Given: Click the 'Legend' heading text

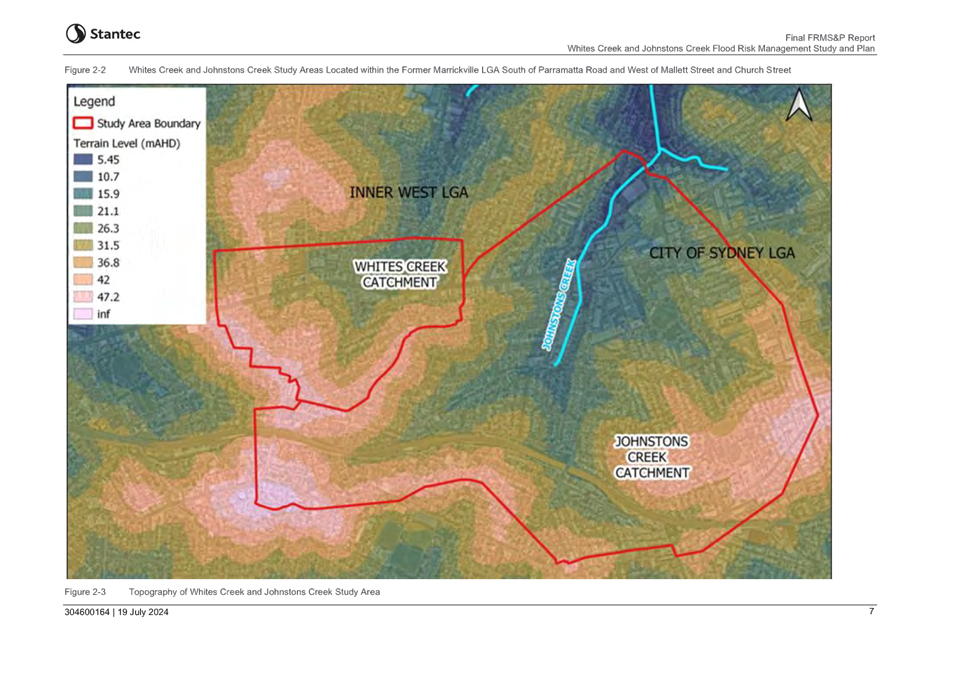Looking at the screenshot, I should (x=94, y=102).
